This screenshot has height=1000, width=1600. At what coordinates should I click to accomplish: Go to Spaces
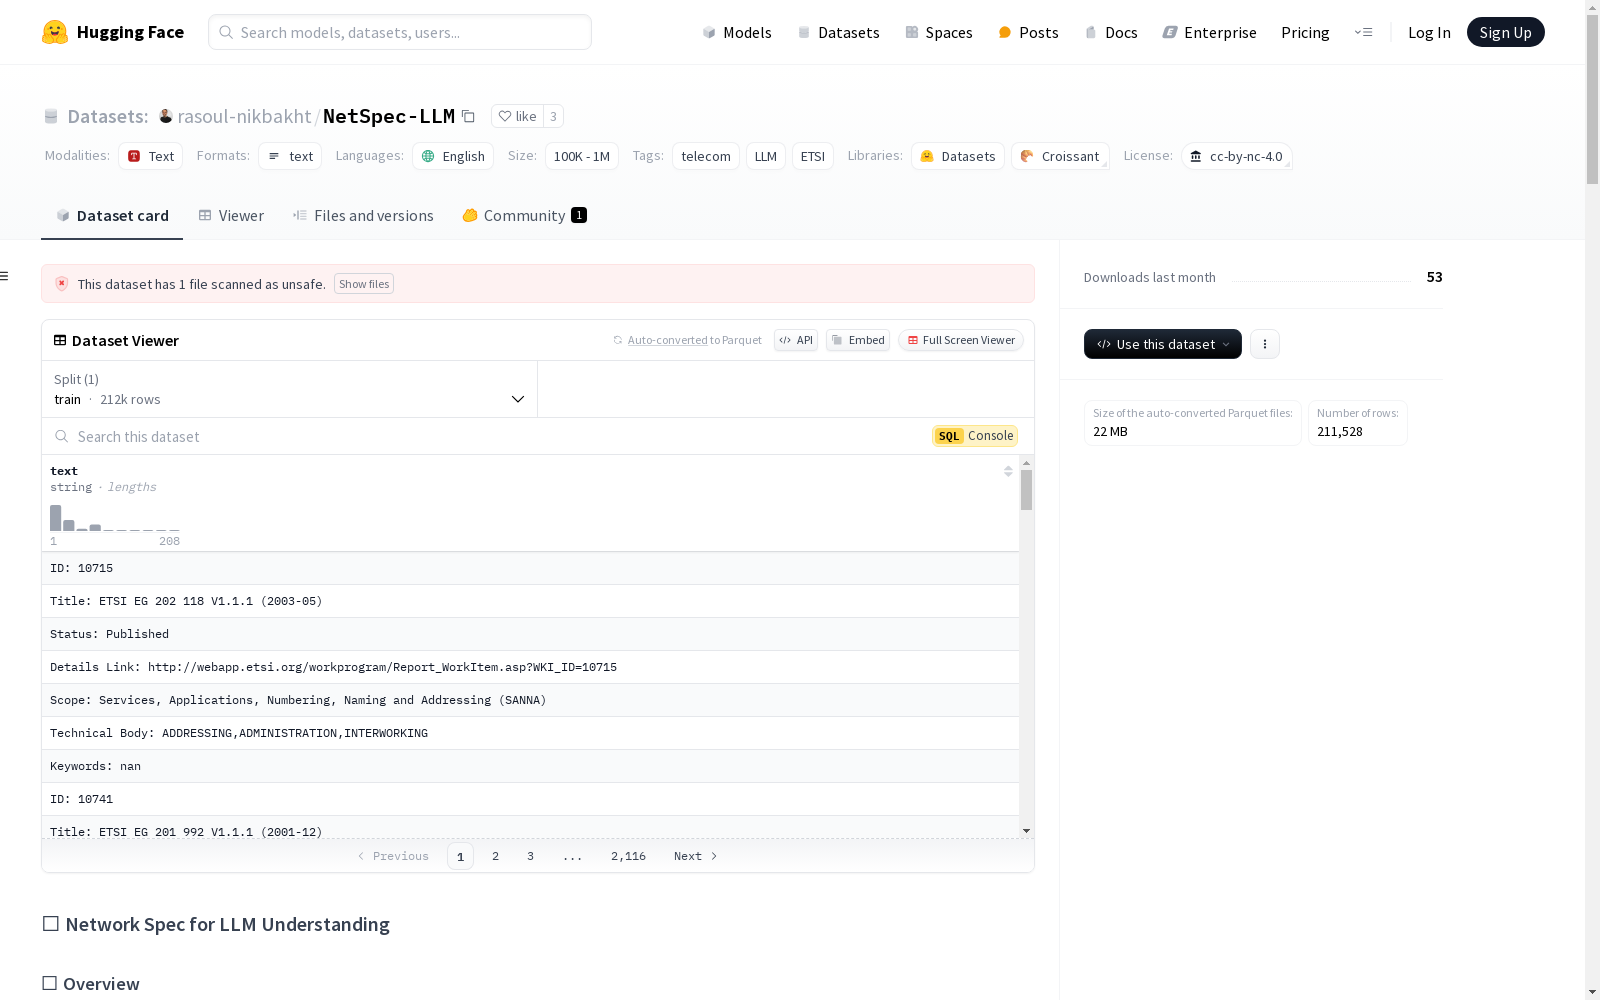pos(939,32)
